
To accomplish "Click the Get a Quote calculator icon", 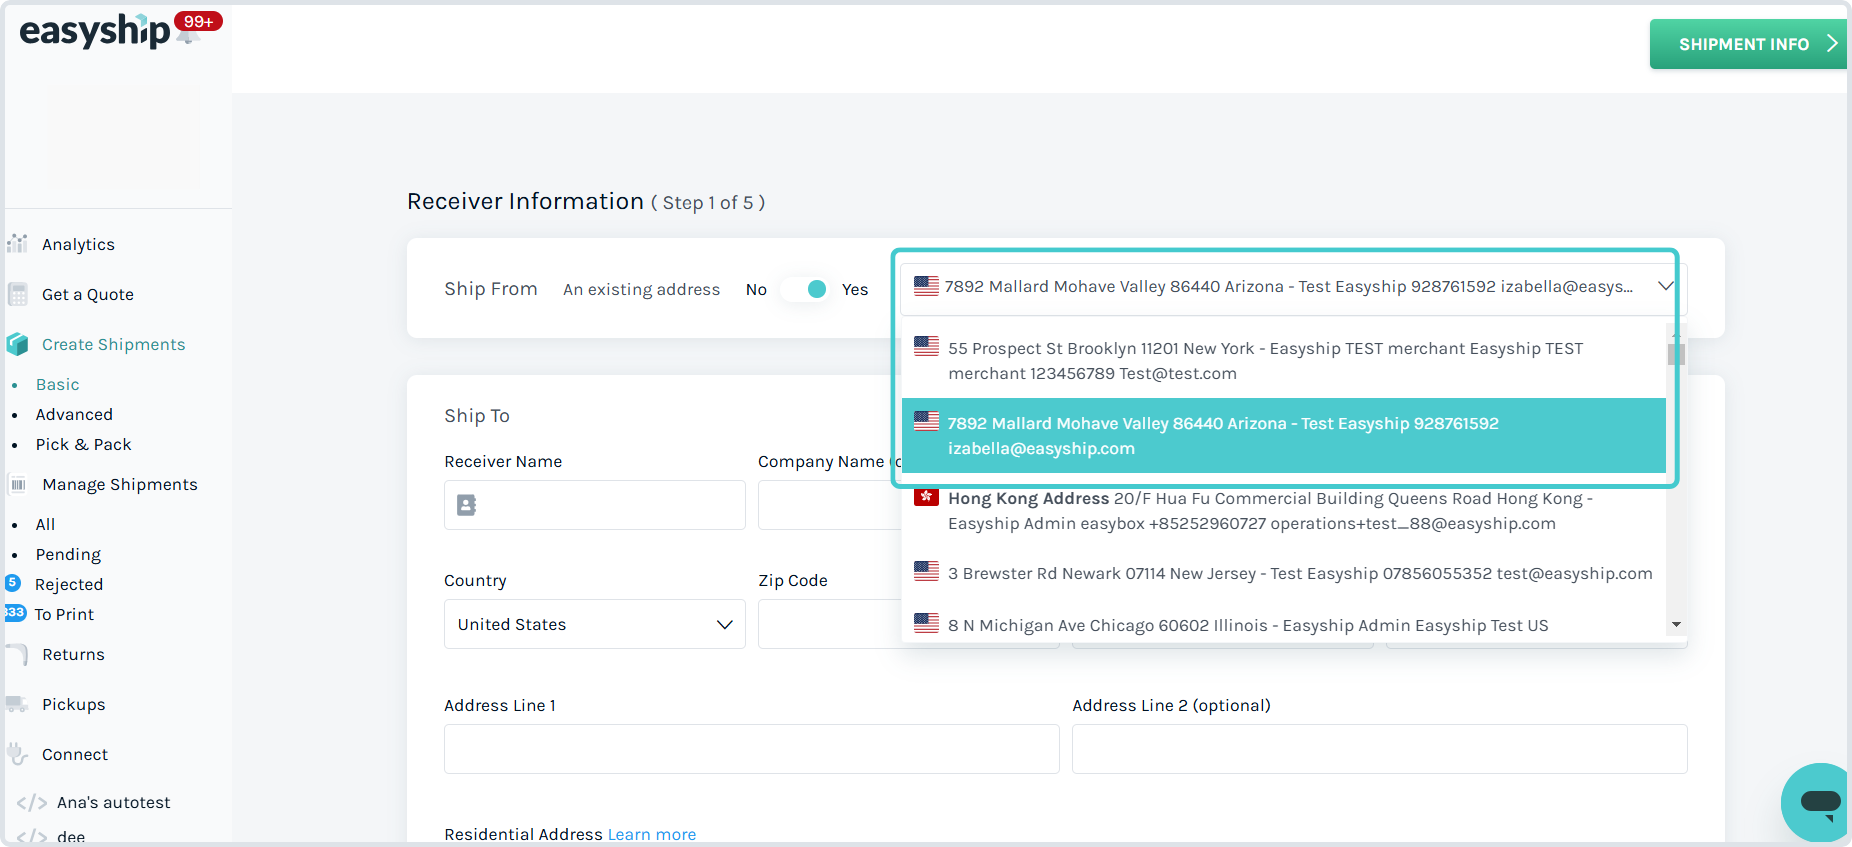I will (x=17, y=294).
